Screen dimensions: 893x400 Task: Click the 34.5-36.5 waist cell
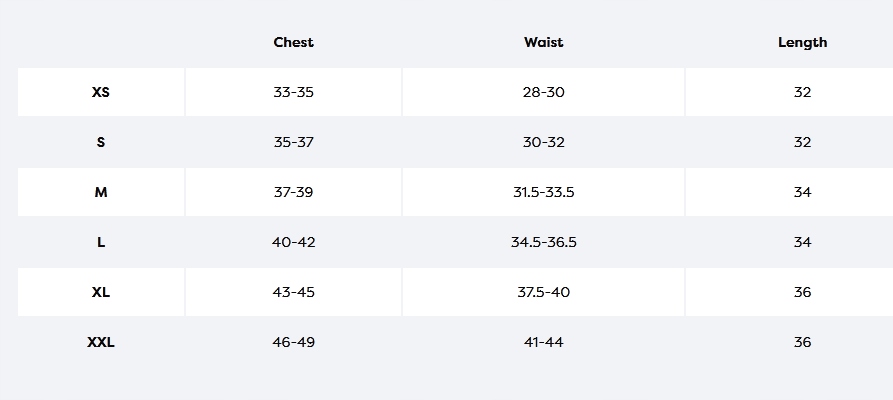[x=543, y=242]
